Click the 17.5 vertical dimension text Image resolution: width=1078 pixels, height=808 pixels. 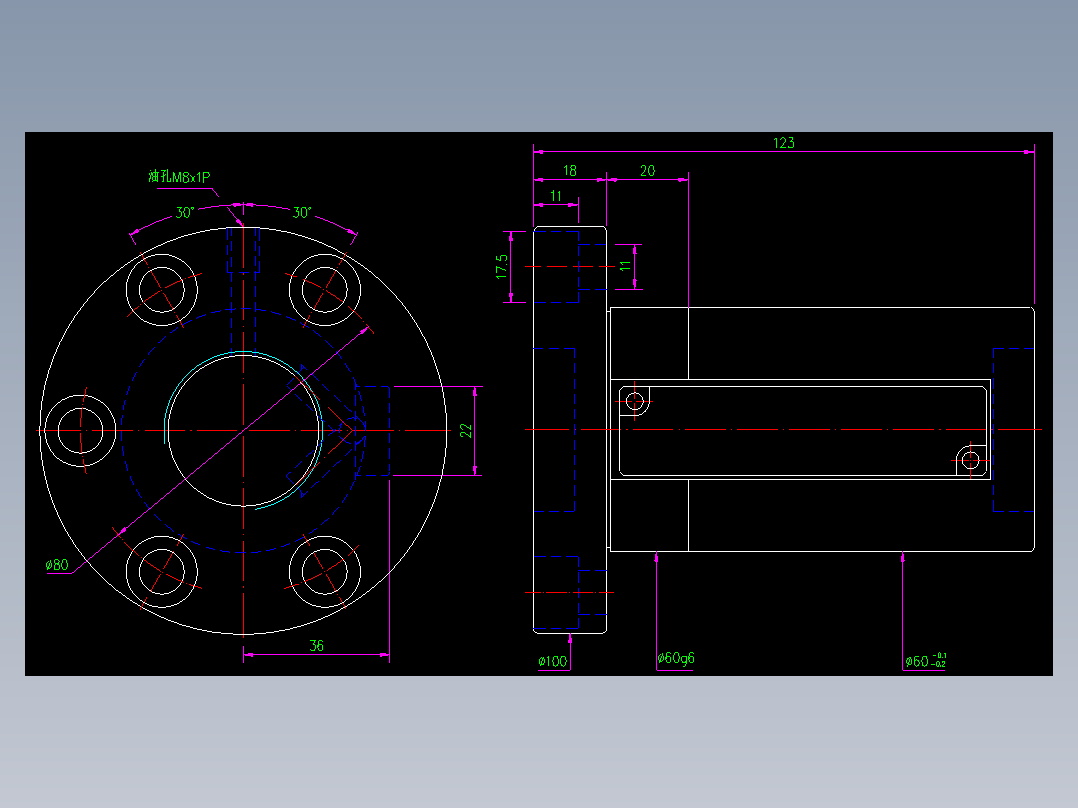click(502, 266)
